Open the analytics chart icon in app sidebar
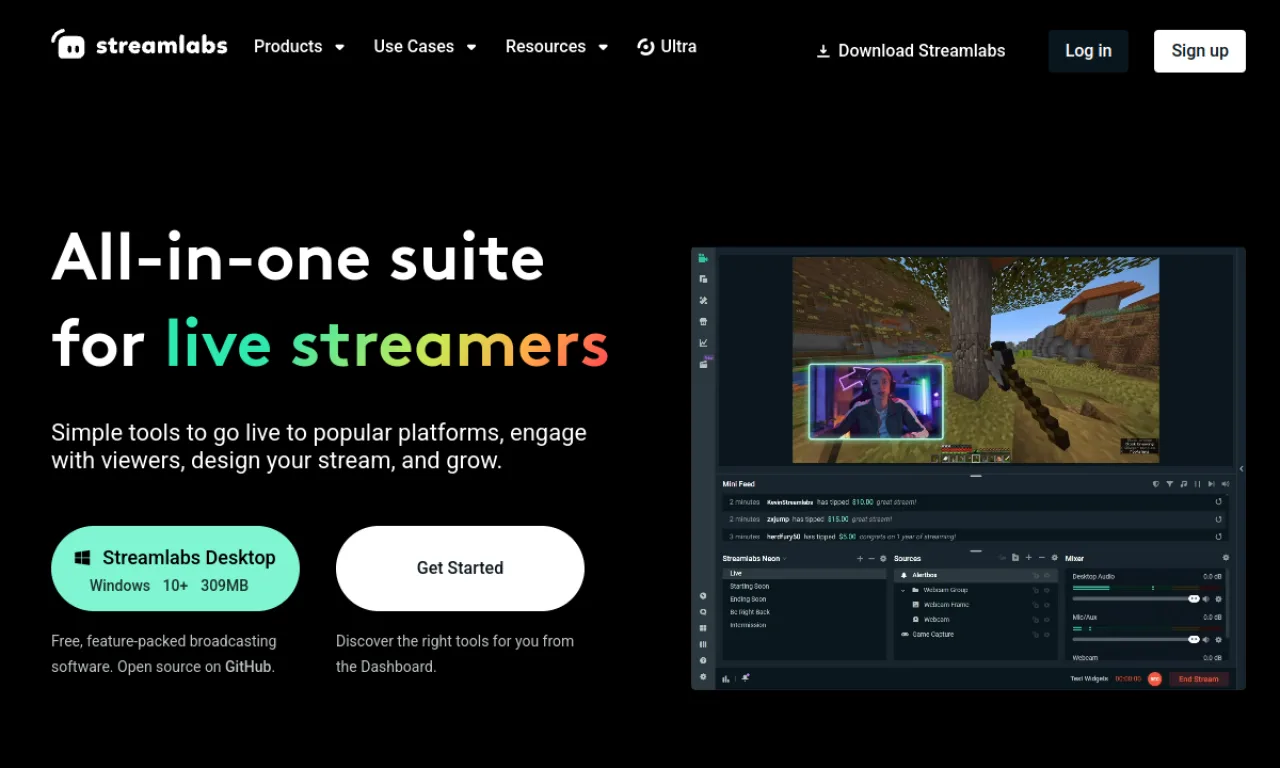 coord(703,343)
